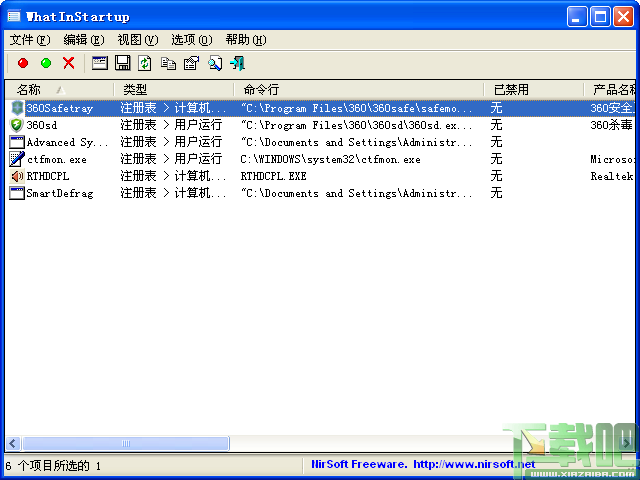Click the speaker icon beside RTHDCPL
640x480 pixels.
pyautogui.click(x=17, y=176)
